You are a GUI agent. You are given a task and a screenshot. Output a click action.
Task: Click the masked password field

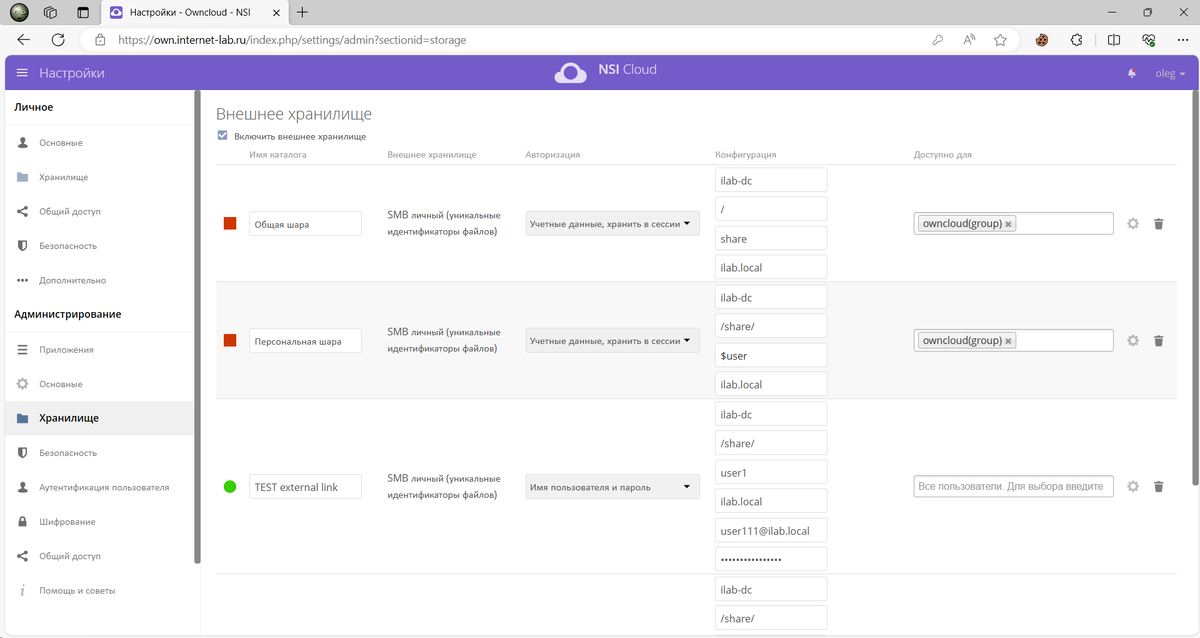(771, 559)
